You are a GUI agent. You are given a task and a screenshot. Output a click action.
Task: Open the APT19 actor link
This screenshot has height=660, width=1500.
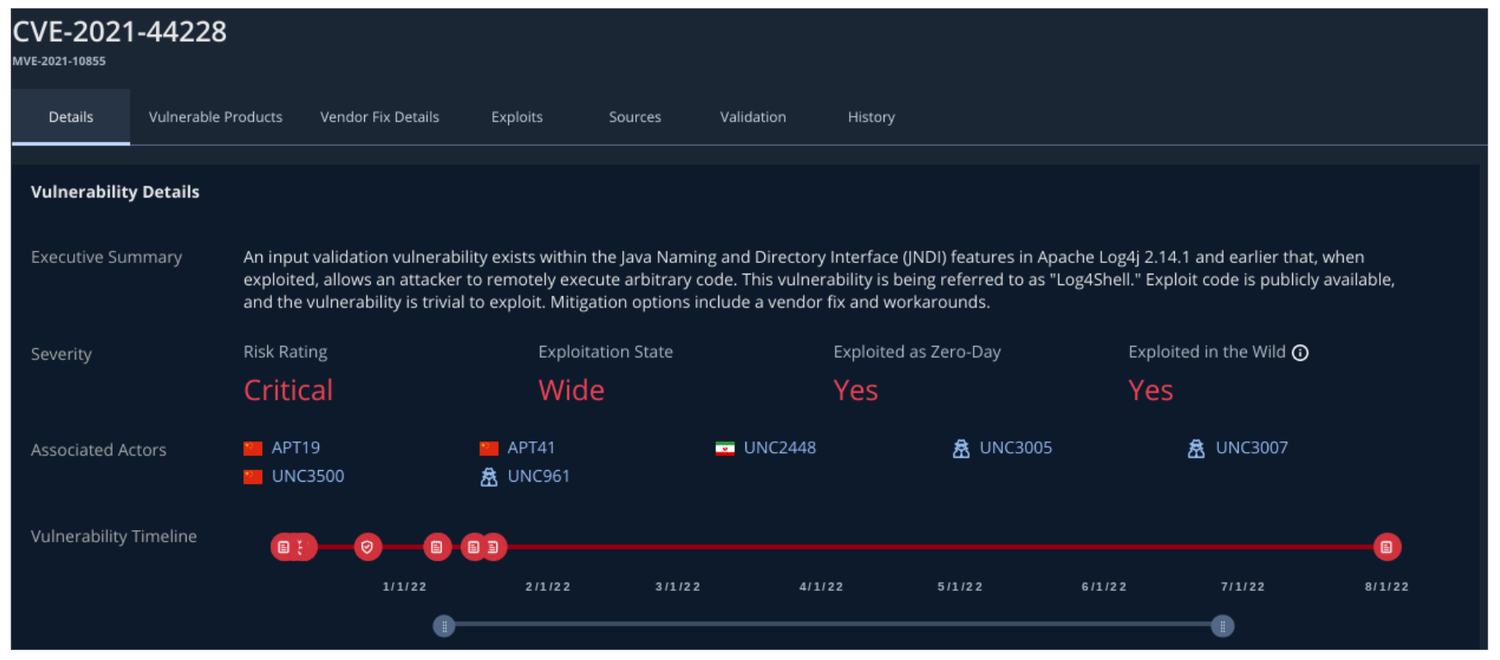coord(296,448)
